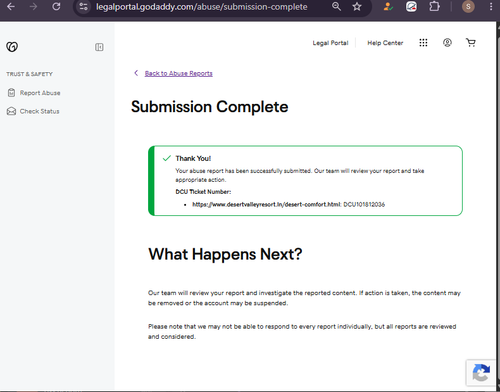Click the Check Status envelope icon
The width and height of the screenshot is (500, 392).
click(11, 111)
